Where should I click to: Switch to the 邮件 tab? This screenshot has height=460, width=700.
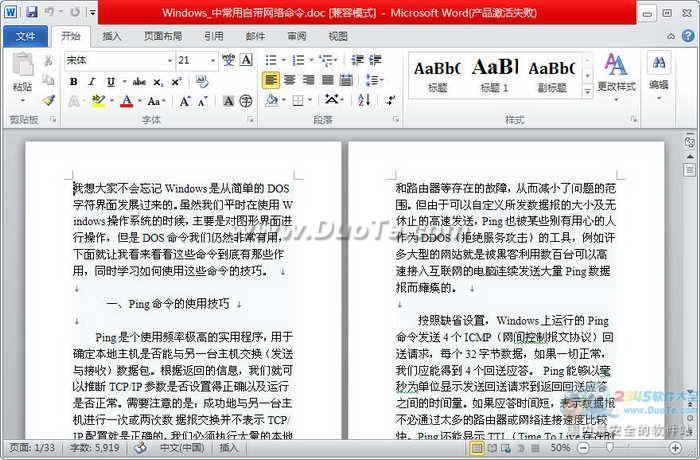click(255, 37)
